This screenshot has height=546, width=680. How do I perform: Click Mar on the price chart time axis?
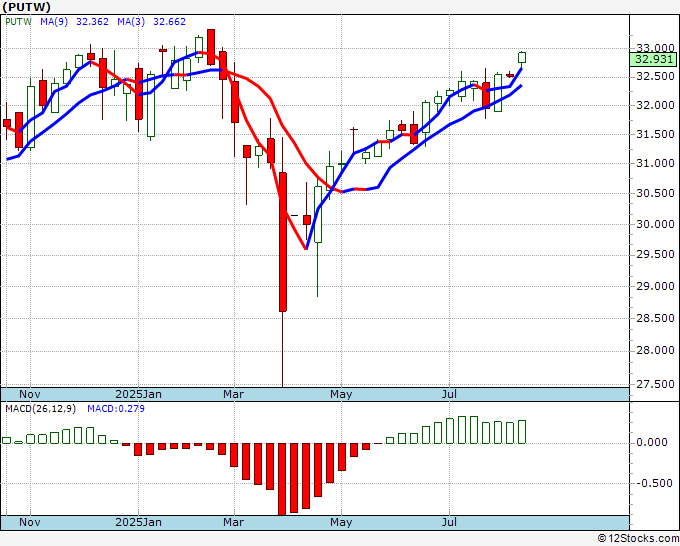pyautogui.click(x=233, y=394)
